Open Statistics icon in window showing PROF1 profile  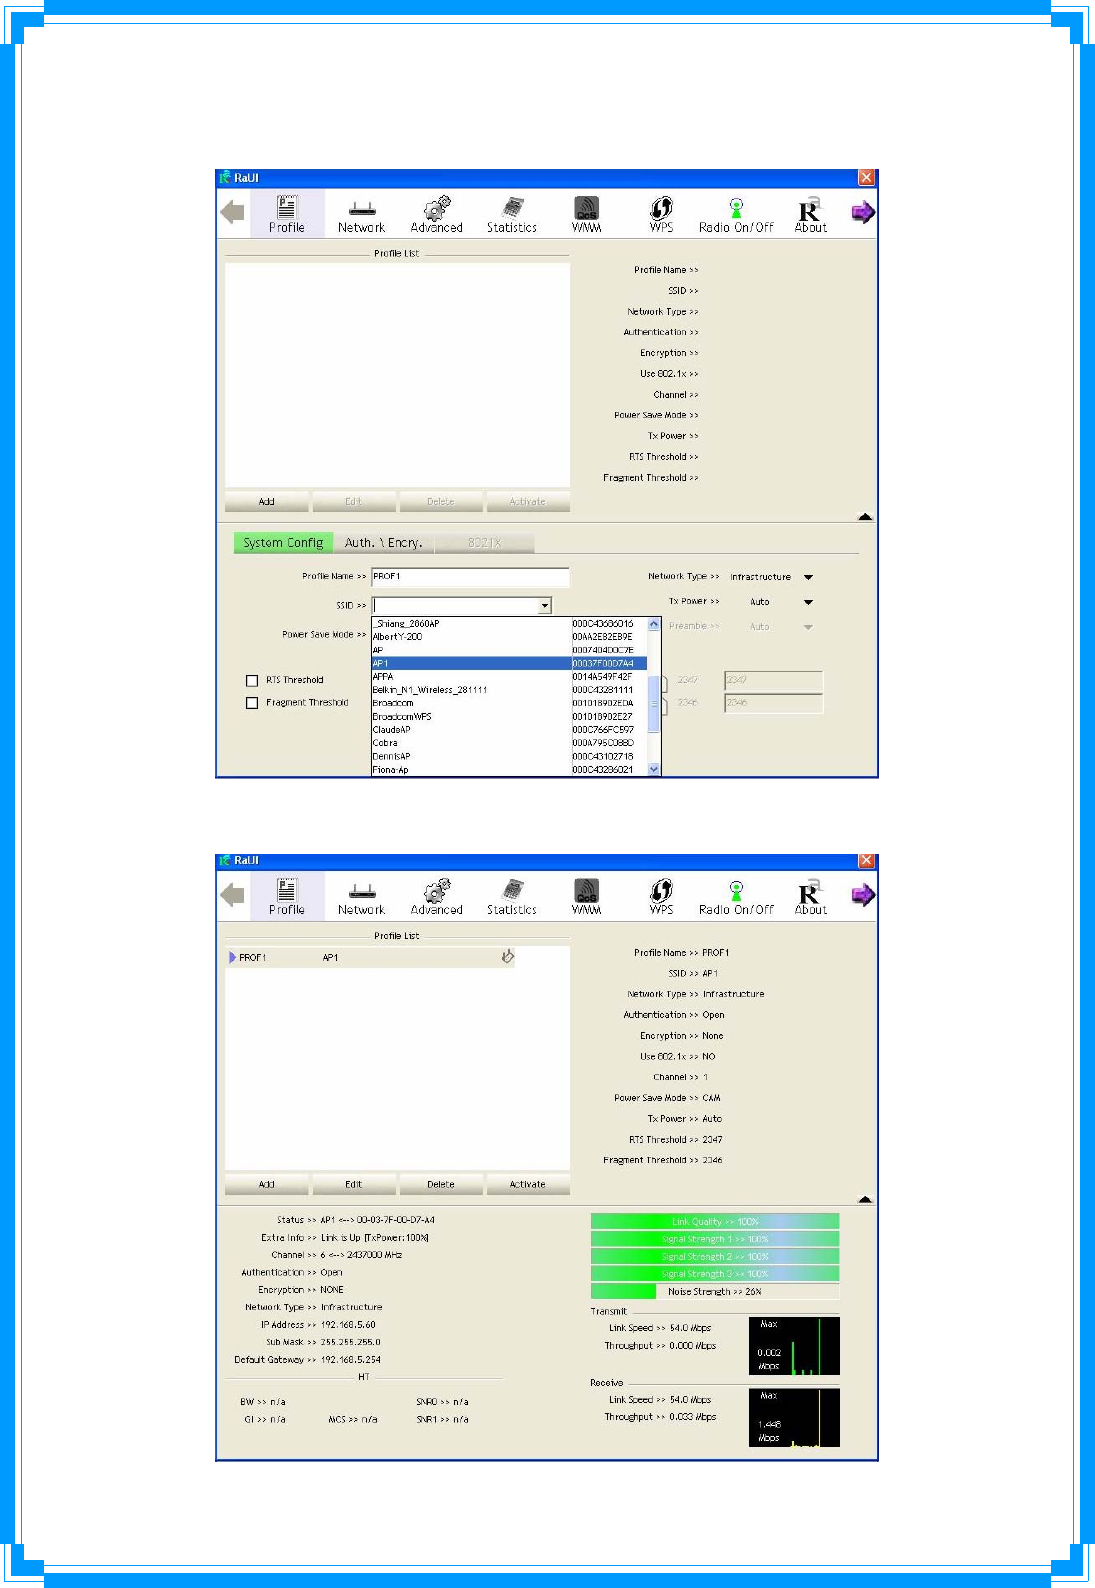(x=512, y=897)
